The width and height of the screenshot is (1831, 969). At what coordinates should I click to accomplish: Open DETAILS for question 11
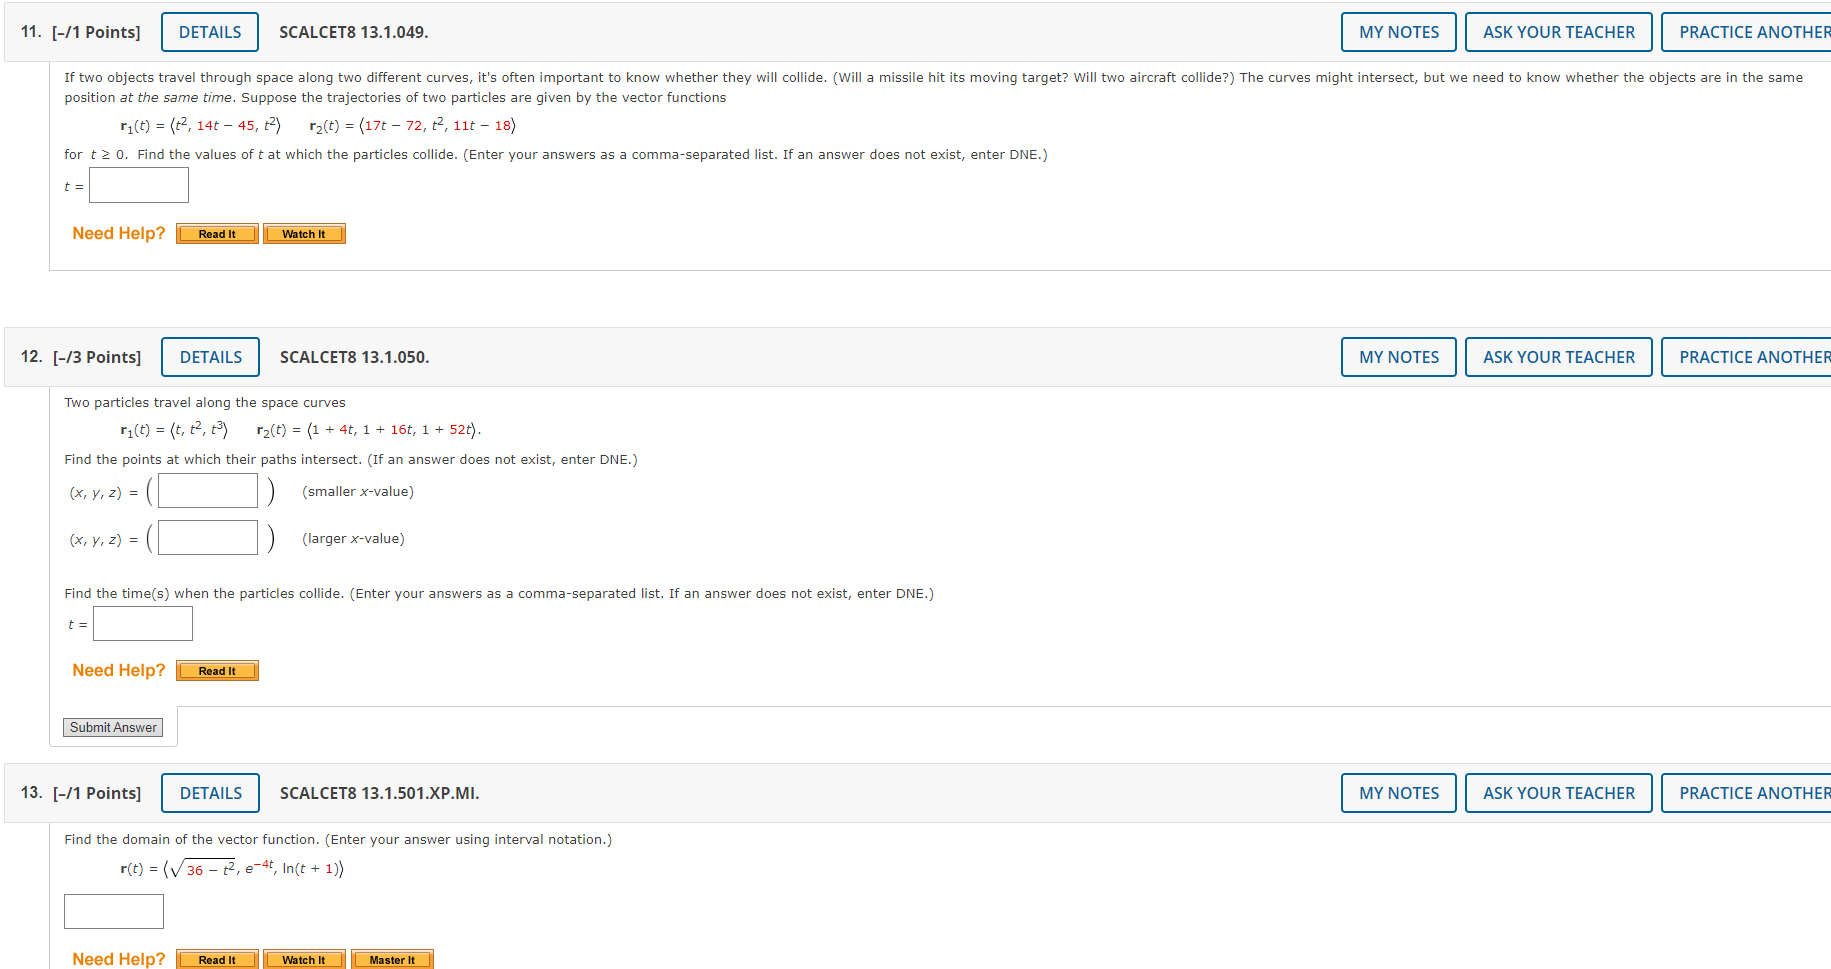(x=210, y=32)
